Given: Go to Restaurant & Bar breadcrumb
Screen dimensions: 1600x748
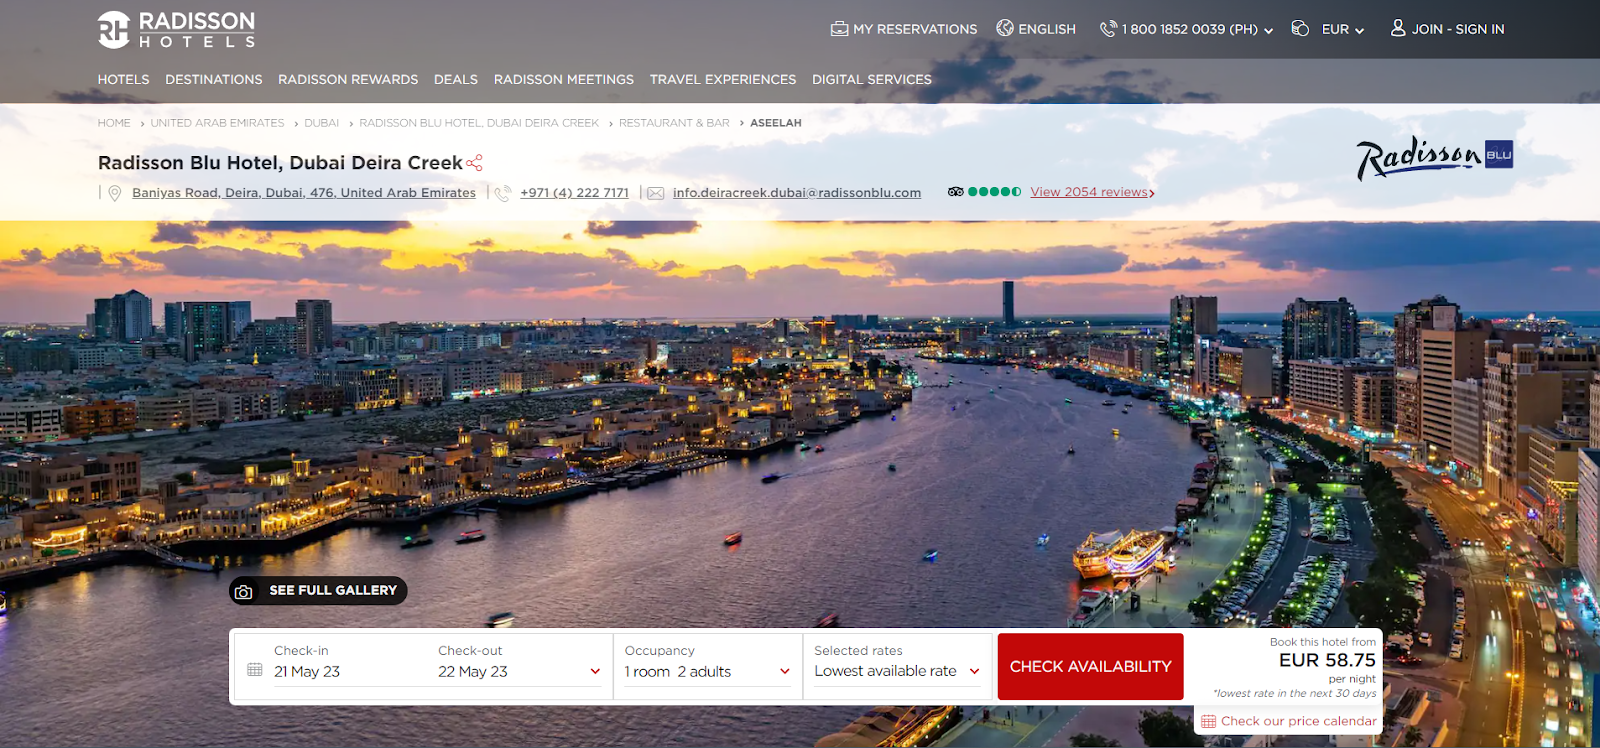Looking at the screenshot, I should click(x=674, y=123).
